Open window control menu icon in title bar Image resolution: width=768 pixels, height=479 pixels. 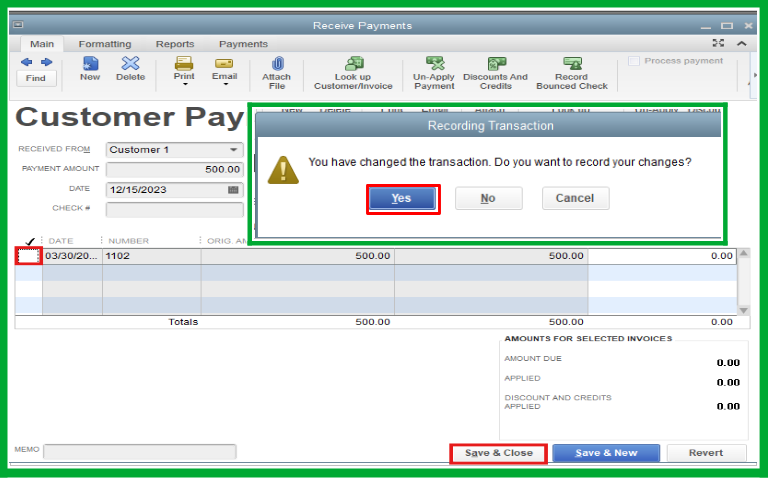pyautogui.click(x=18, y=24)
